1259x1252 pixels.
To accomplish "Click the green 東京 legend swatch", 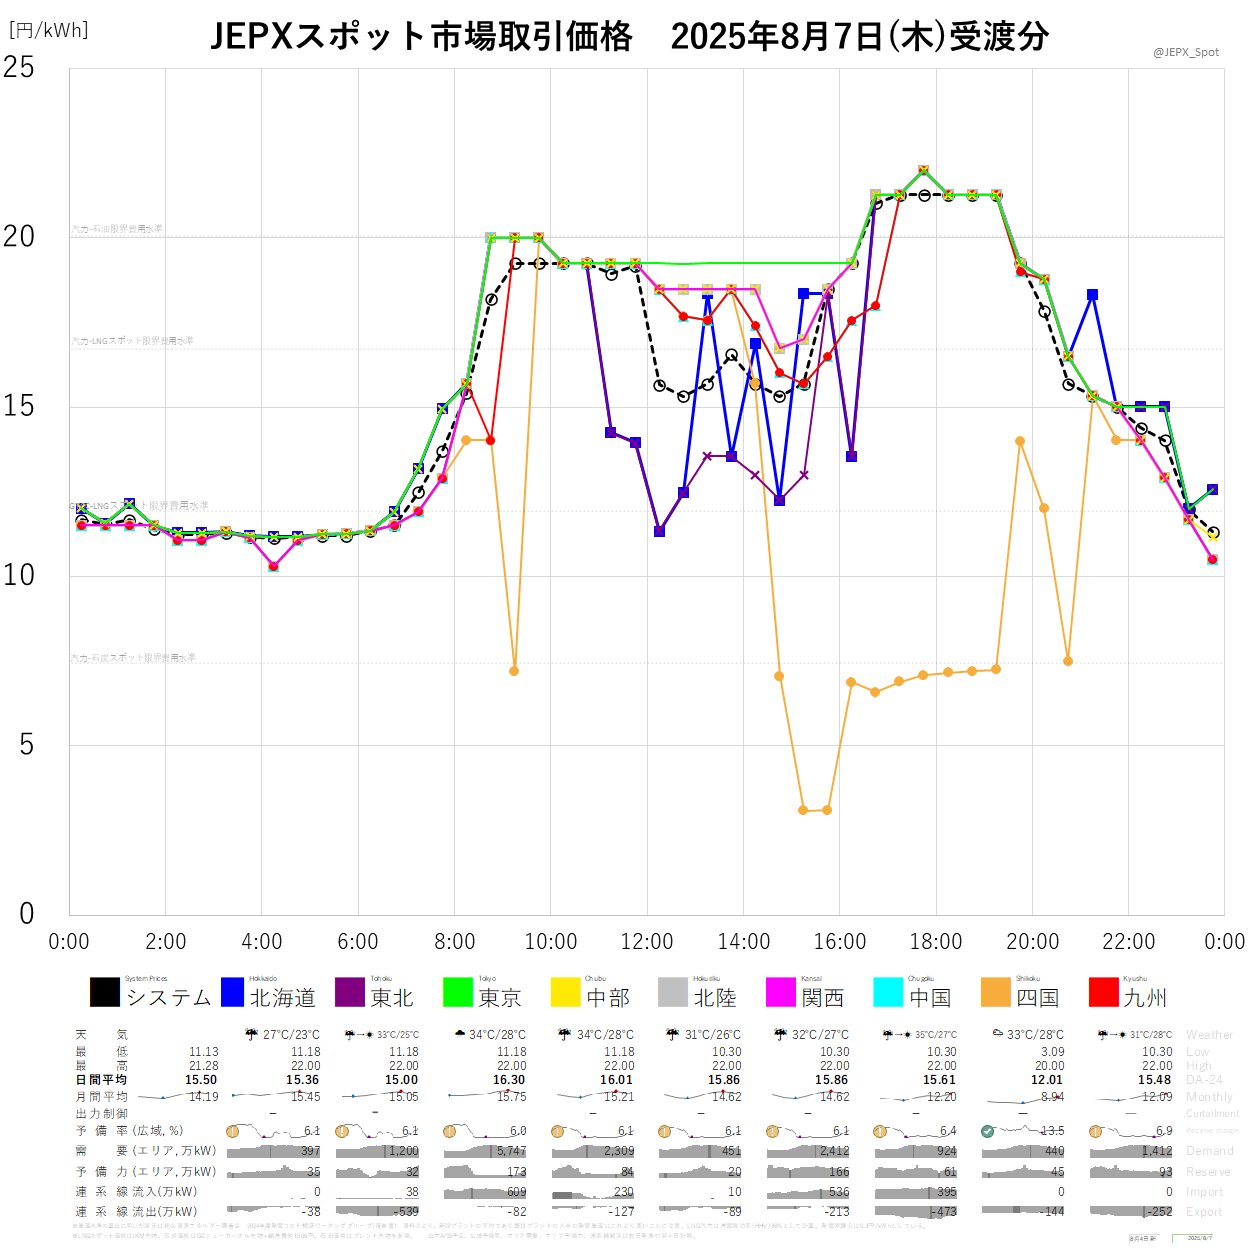I will (x=458, y=992).
